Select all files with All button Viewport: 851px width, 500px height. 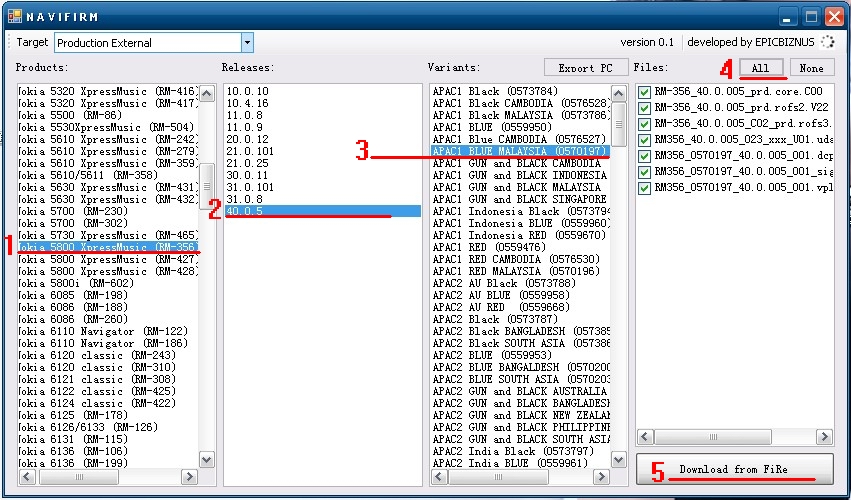click(760, 68)
